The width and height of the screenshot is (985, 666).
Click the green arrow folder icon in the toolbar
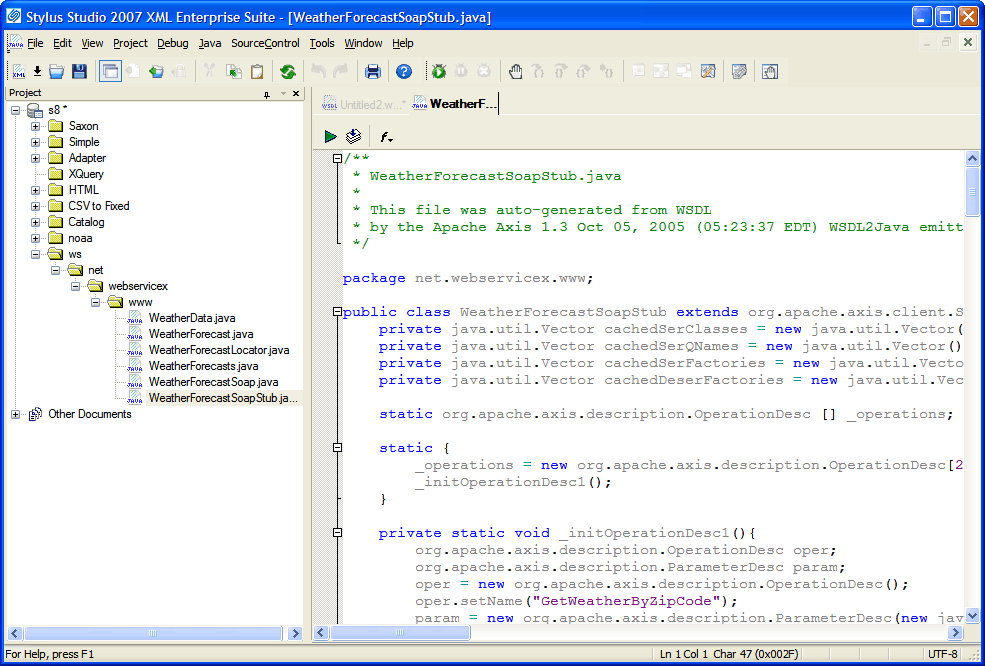(x=156, y=72)
